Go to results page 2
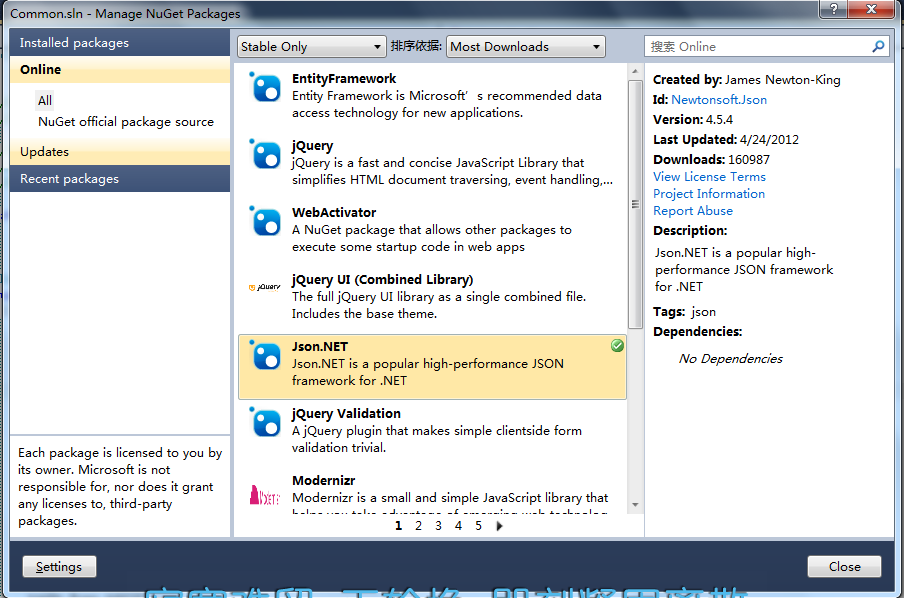This screenshot has height=598, width=904. coord(418,526)
